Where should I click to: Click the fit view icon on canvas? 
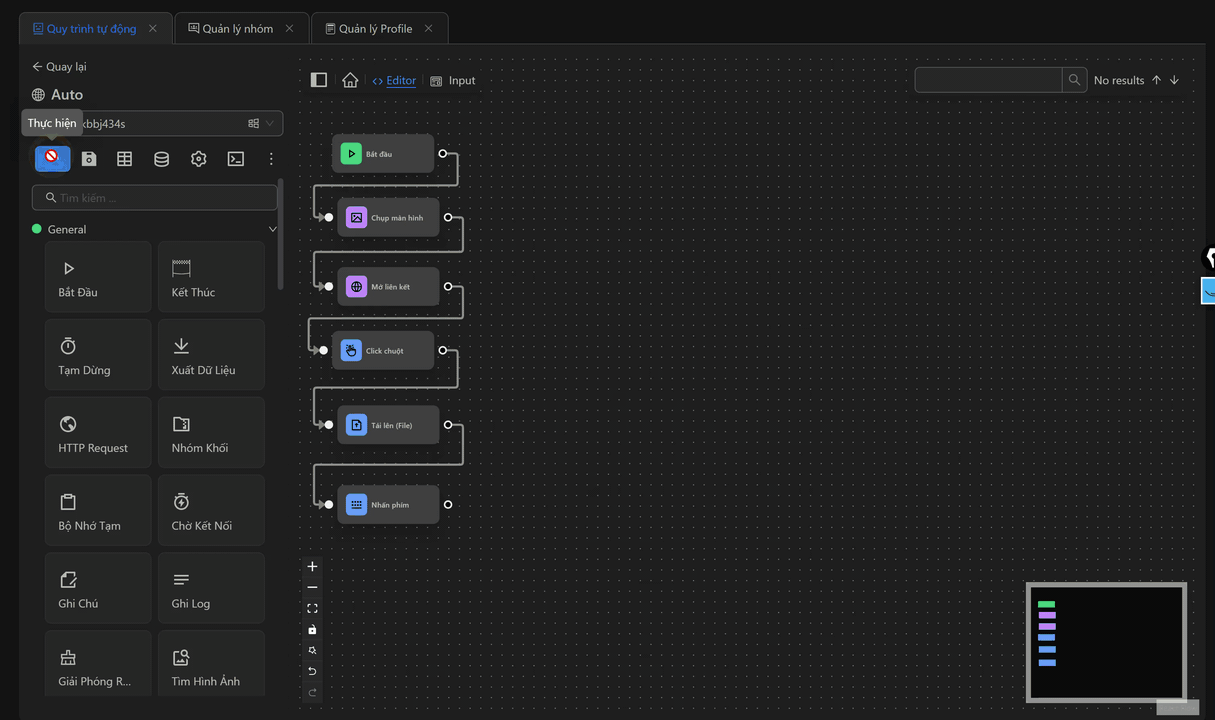tap(312, 608)
